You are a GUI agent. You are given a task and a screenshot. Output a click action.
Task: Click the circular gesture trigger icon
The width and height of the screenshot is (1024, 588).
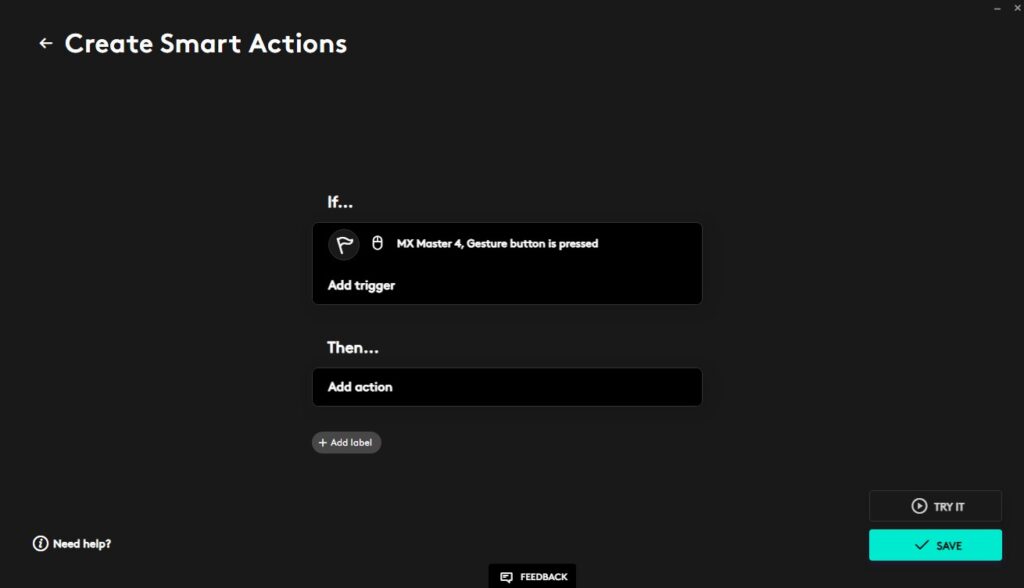(x=344, y=244)
